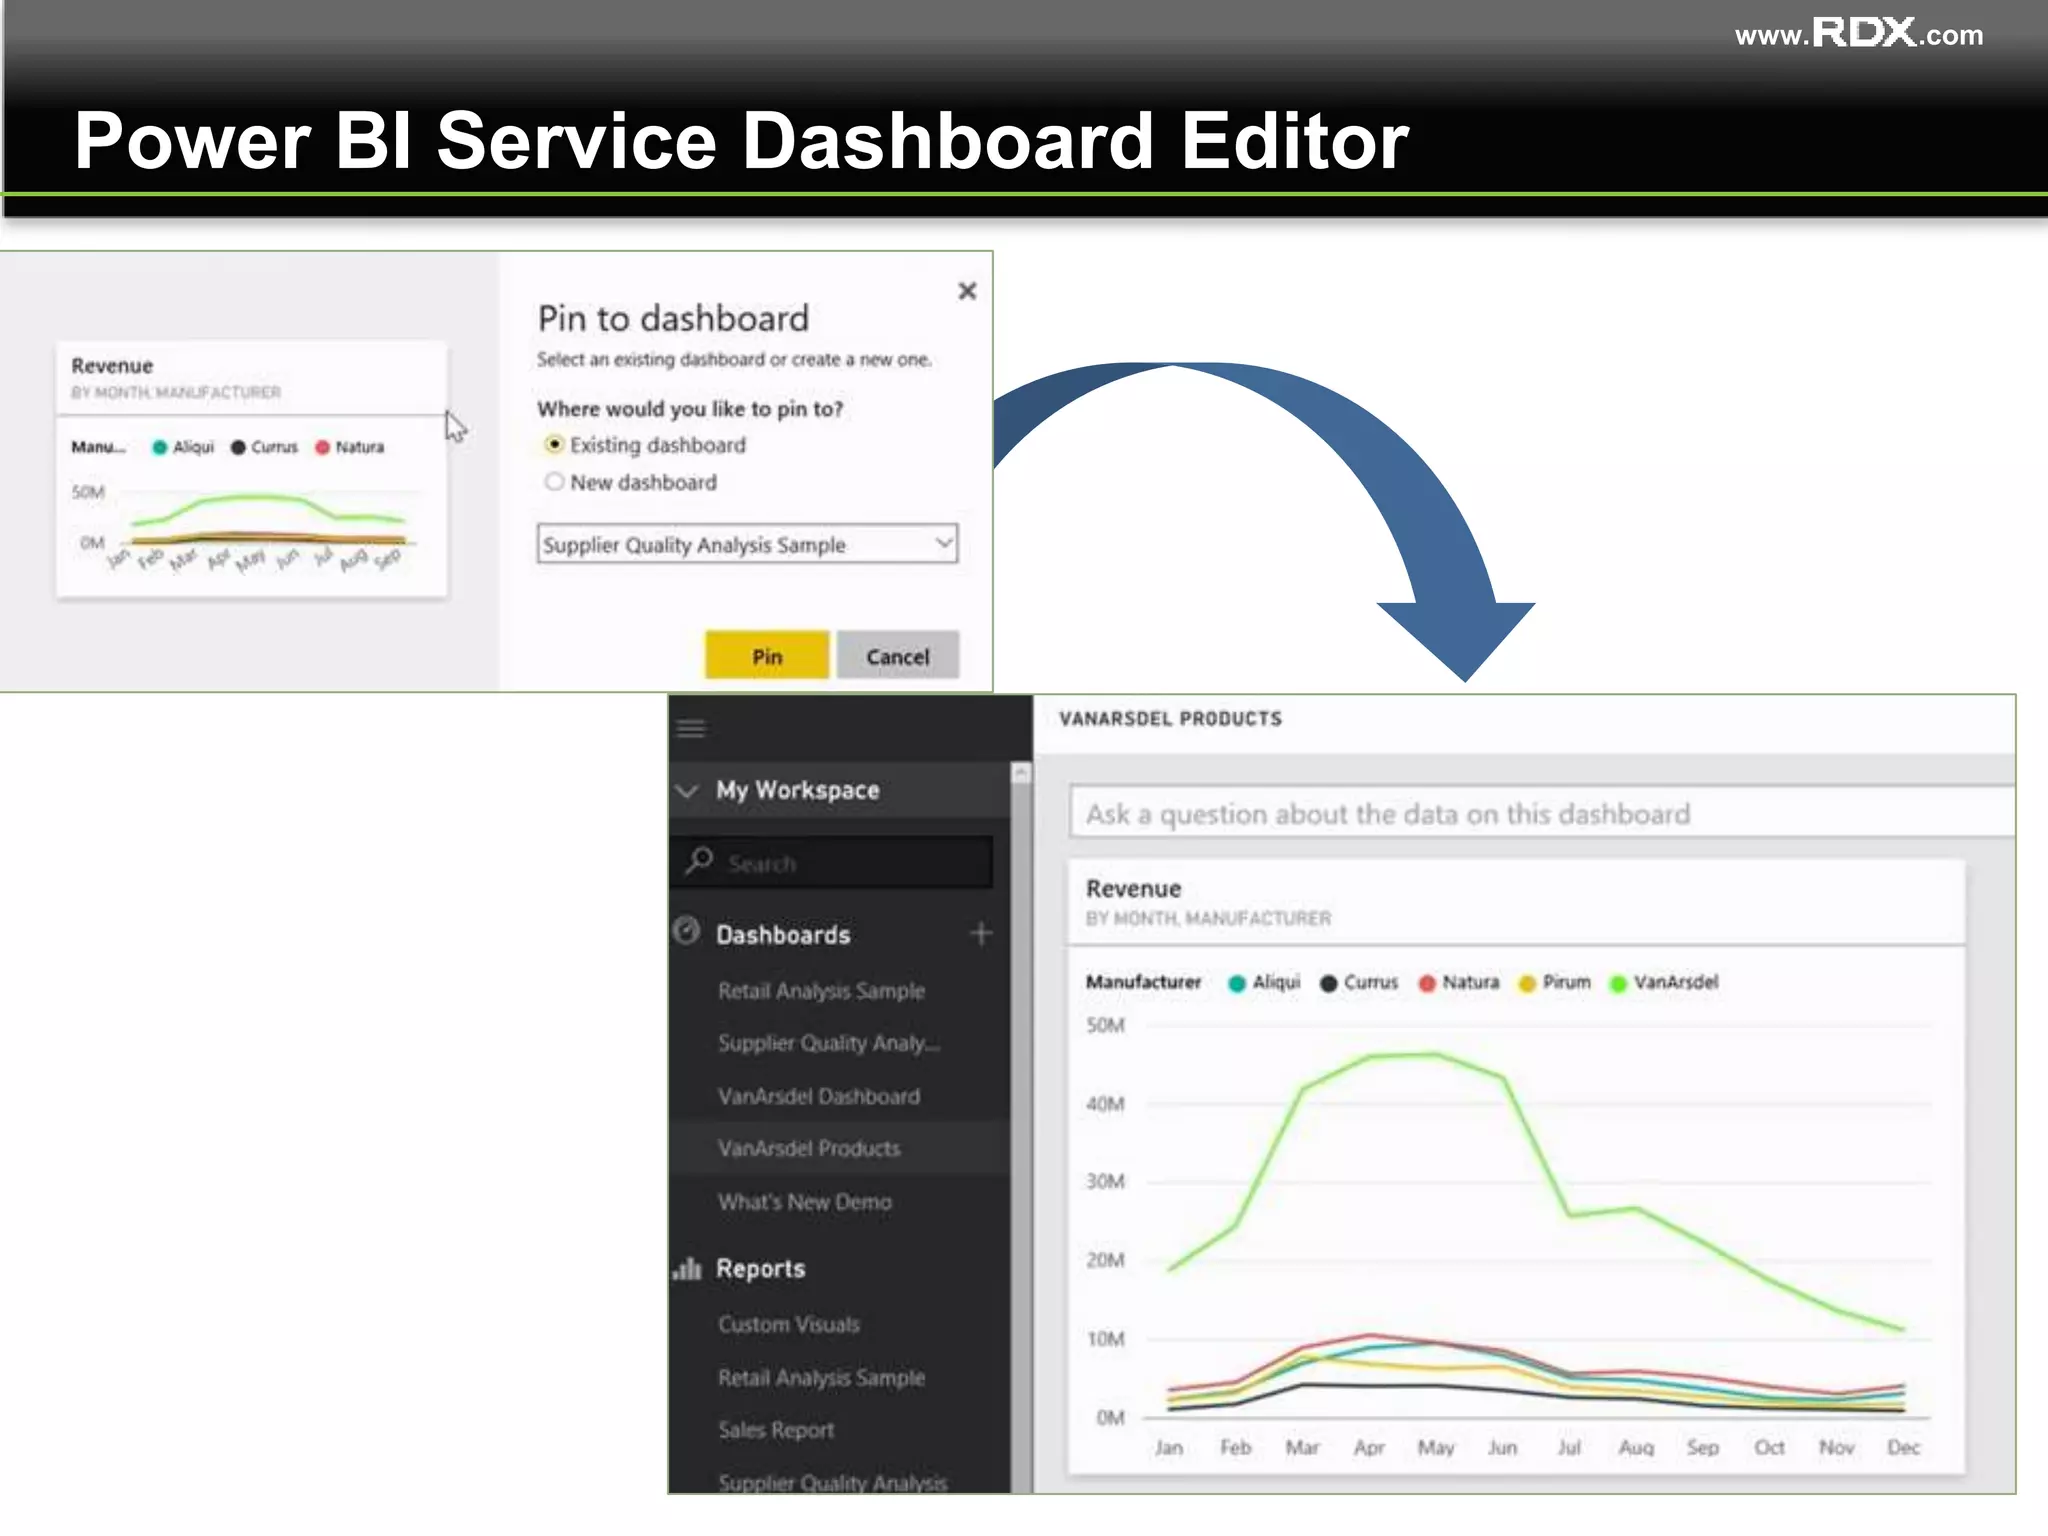Click the VANARSDEL PRODUCTS dashboard title
The width and height of the screenshot is (2048, 1536).
tap(1170, 719)
